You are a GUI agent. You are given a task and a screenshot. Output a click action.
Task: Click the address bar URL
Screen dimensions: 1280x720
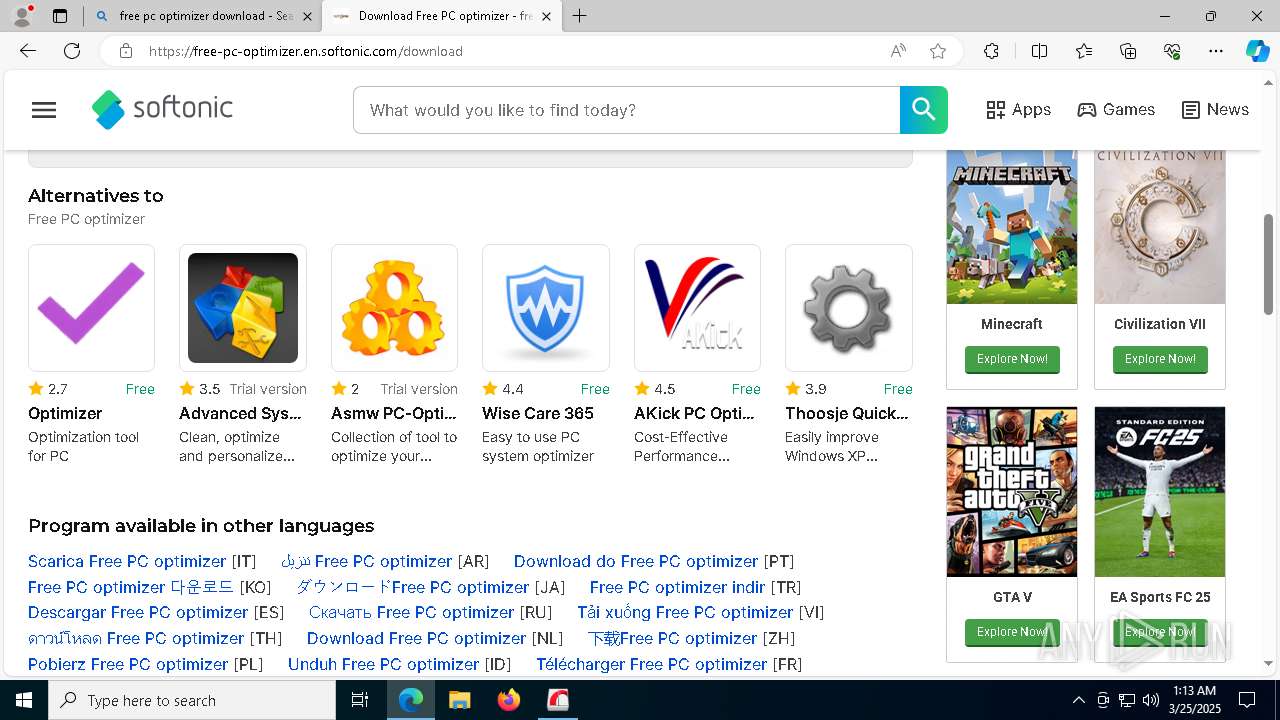(x=306, y=51)
